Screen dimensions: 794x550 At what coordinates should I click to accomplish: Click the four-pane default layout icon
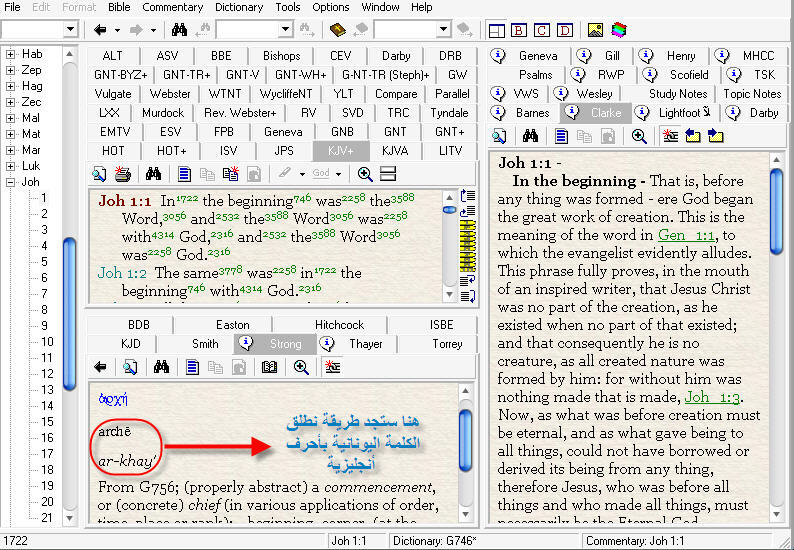point(496,30)
